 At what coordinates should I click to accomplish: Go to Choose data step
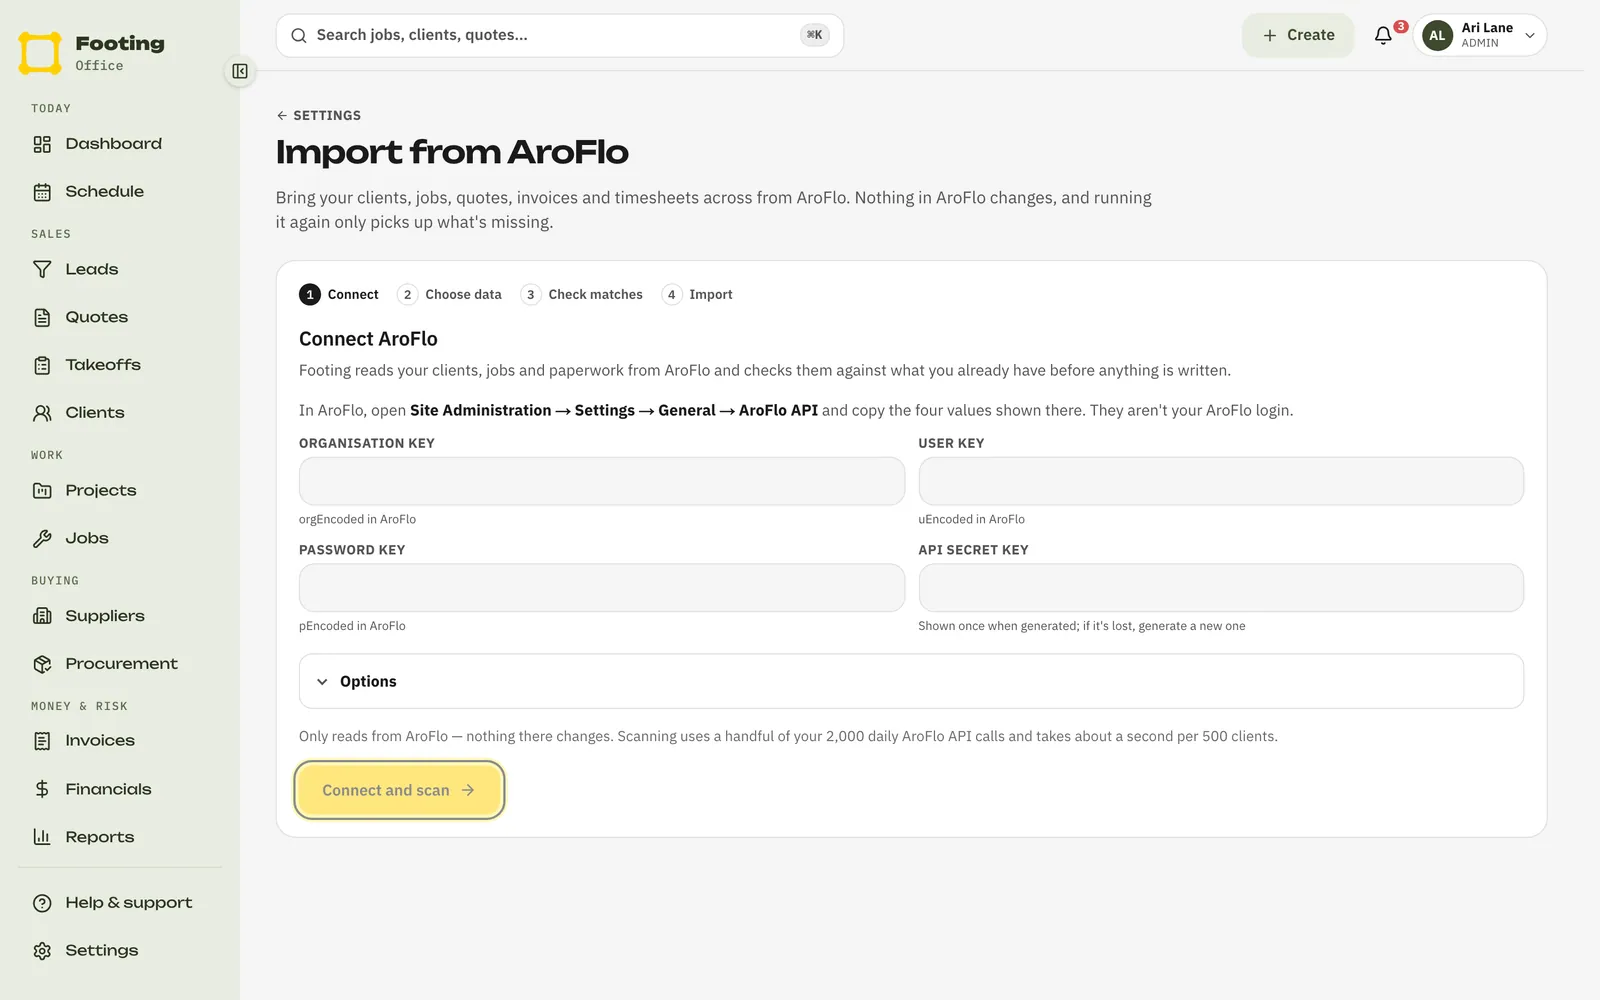coord(450,294)
